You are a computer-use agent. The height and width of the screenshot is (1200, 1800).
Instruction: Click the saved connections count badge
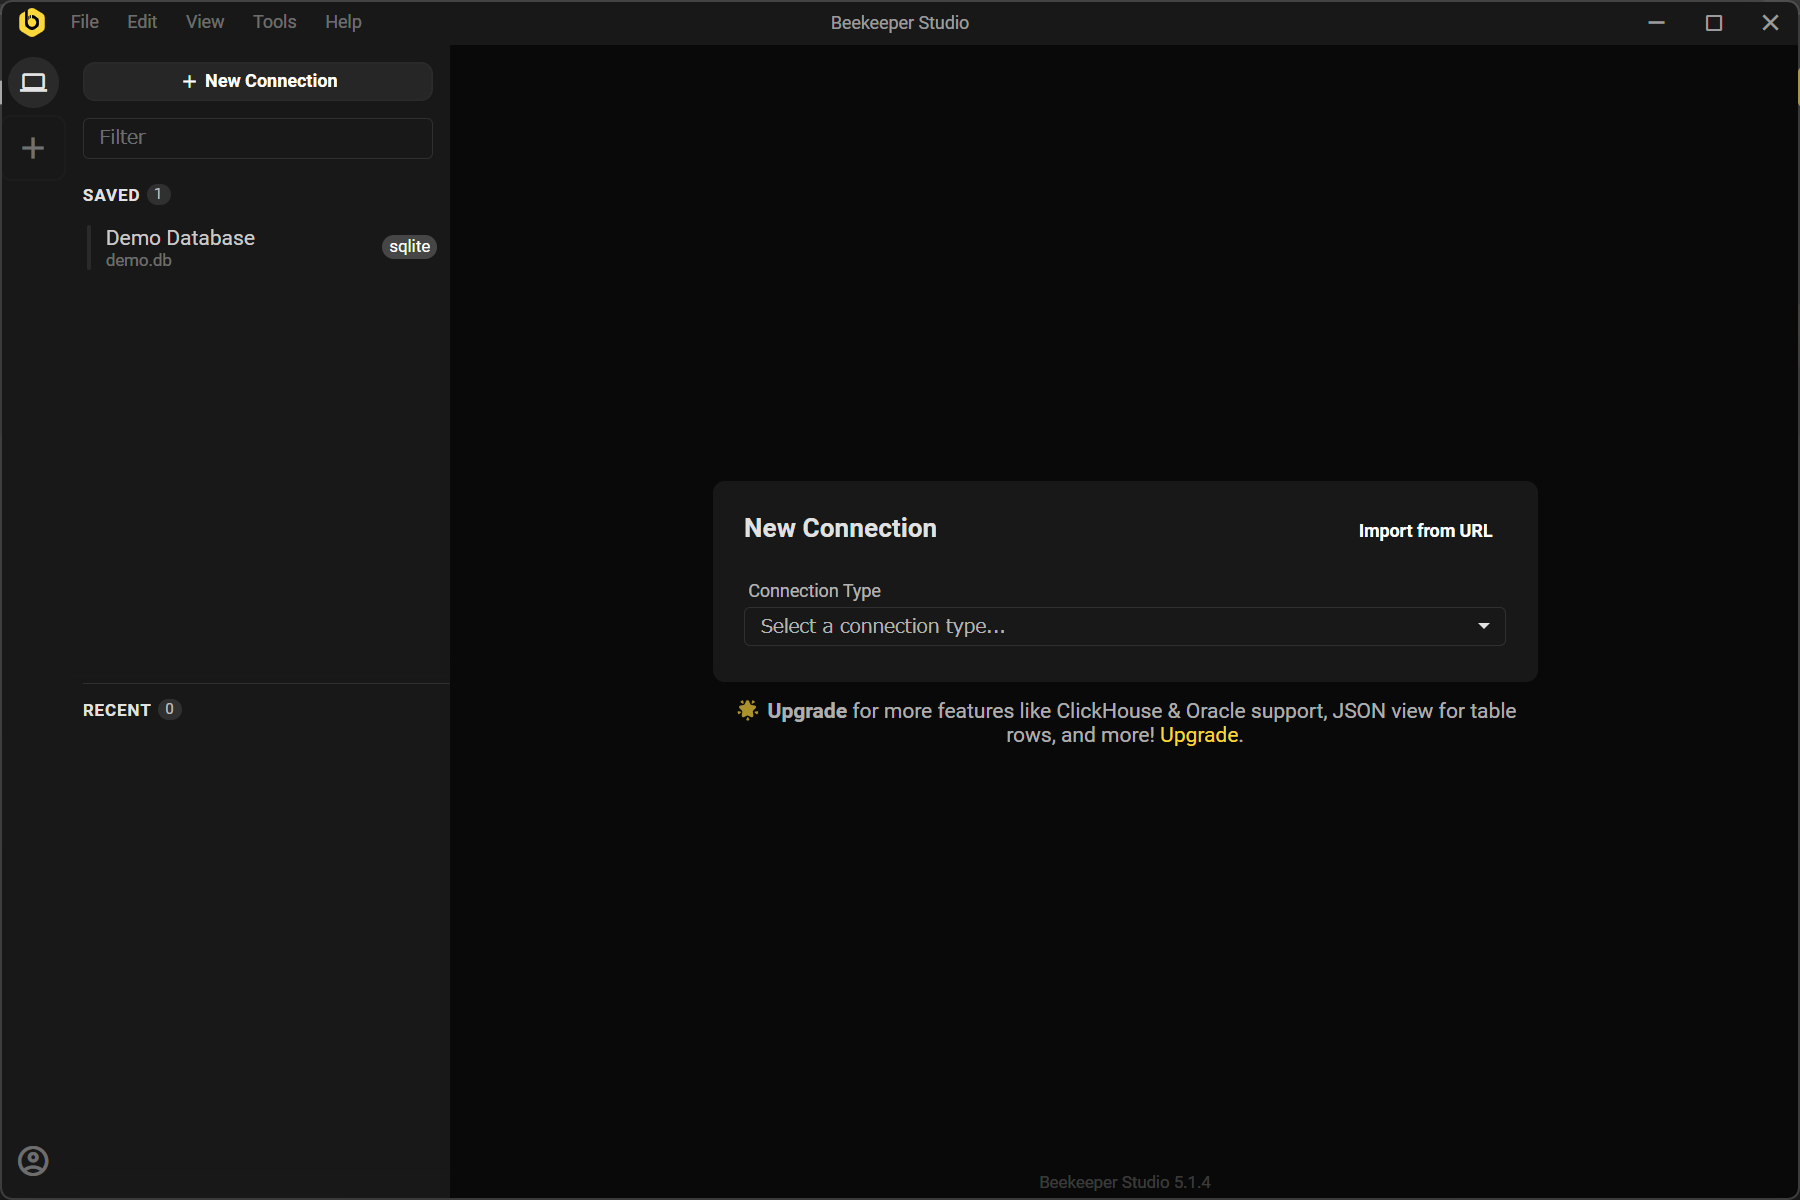click(x=158, y=194)
